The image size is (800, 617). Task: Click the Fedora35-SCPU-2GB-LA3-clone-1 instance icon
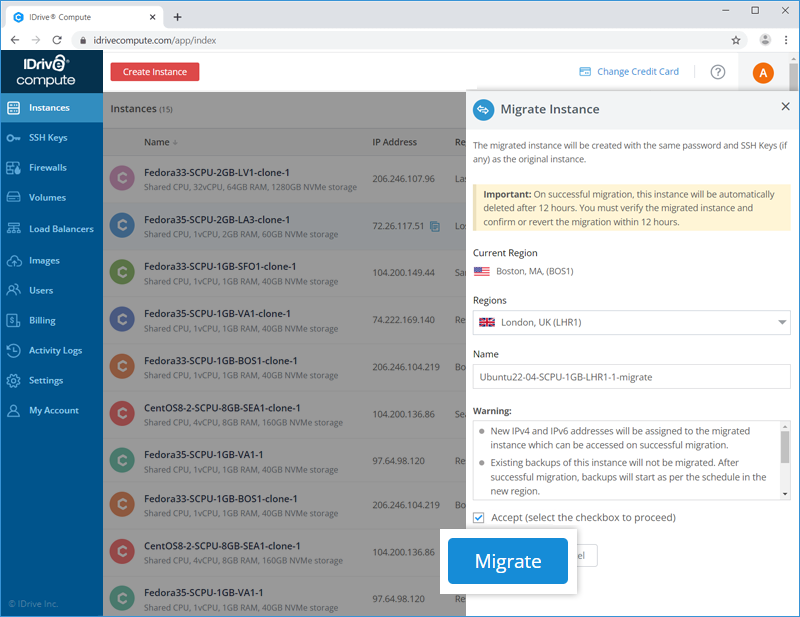coord(122,225)
